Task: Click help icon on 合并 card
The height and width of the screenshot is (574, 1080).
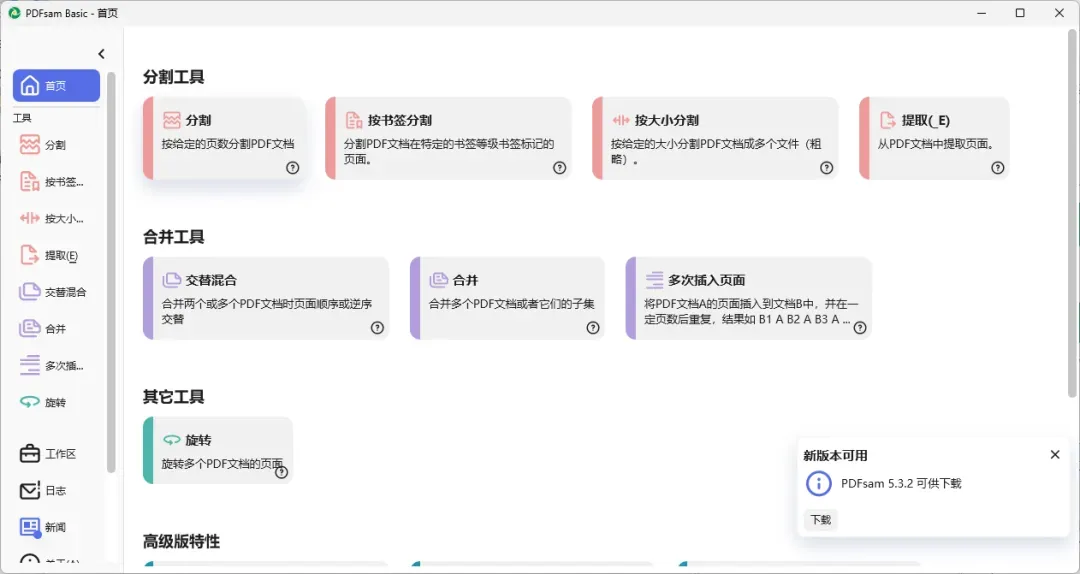Action: [x=592, y=328]
